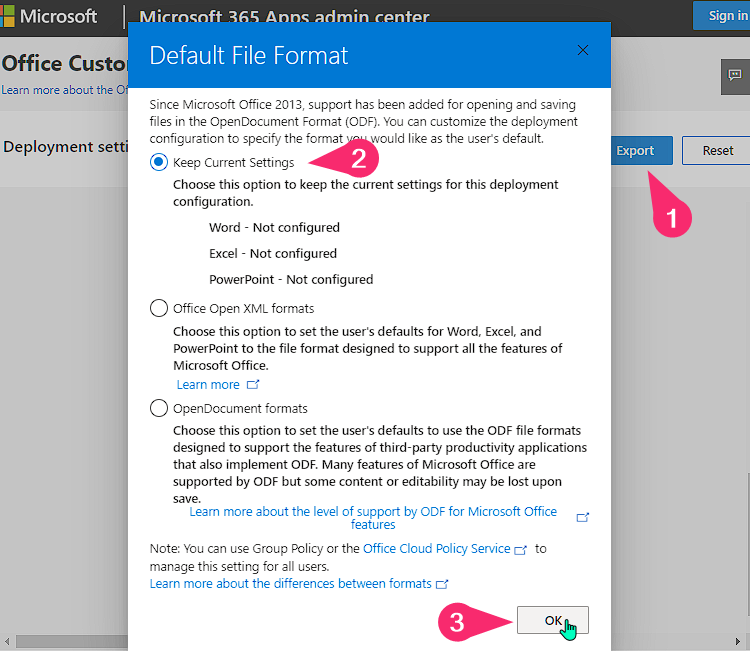
Task: Close the Default File Format dialog
Action: 583,50
